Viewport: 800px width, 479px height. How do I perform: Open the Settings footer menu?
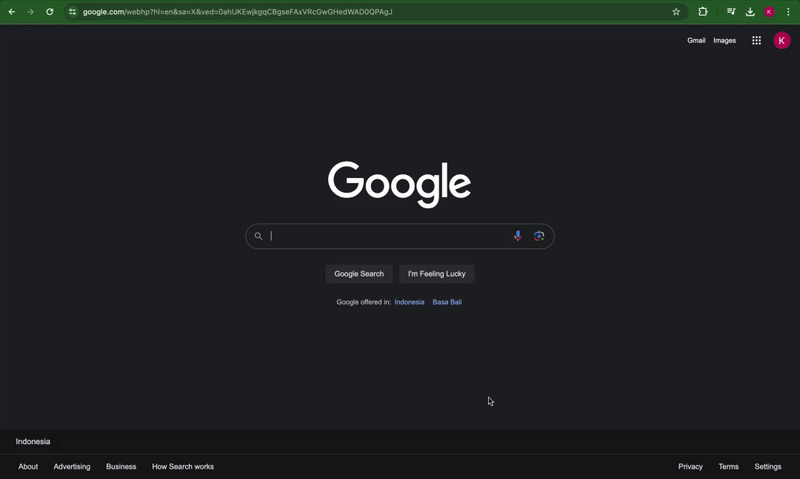tap(768, 466)
